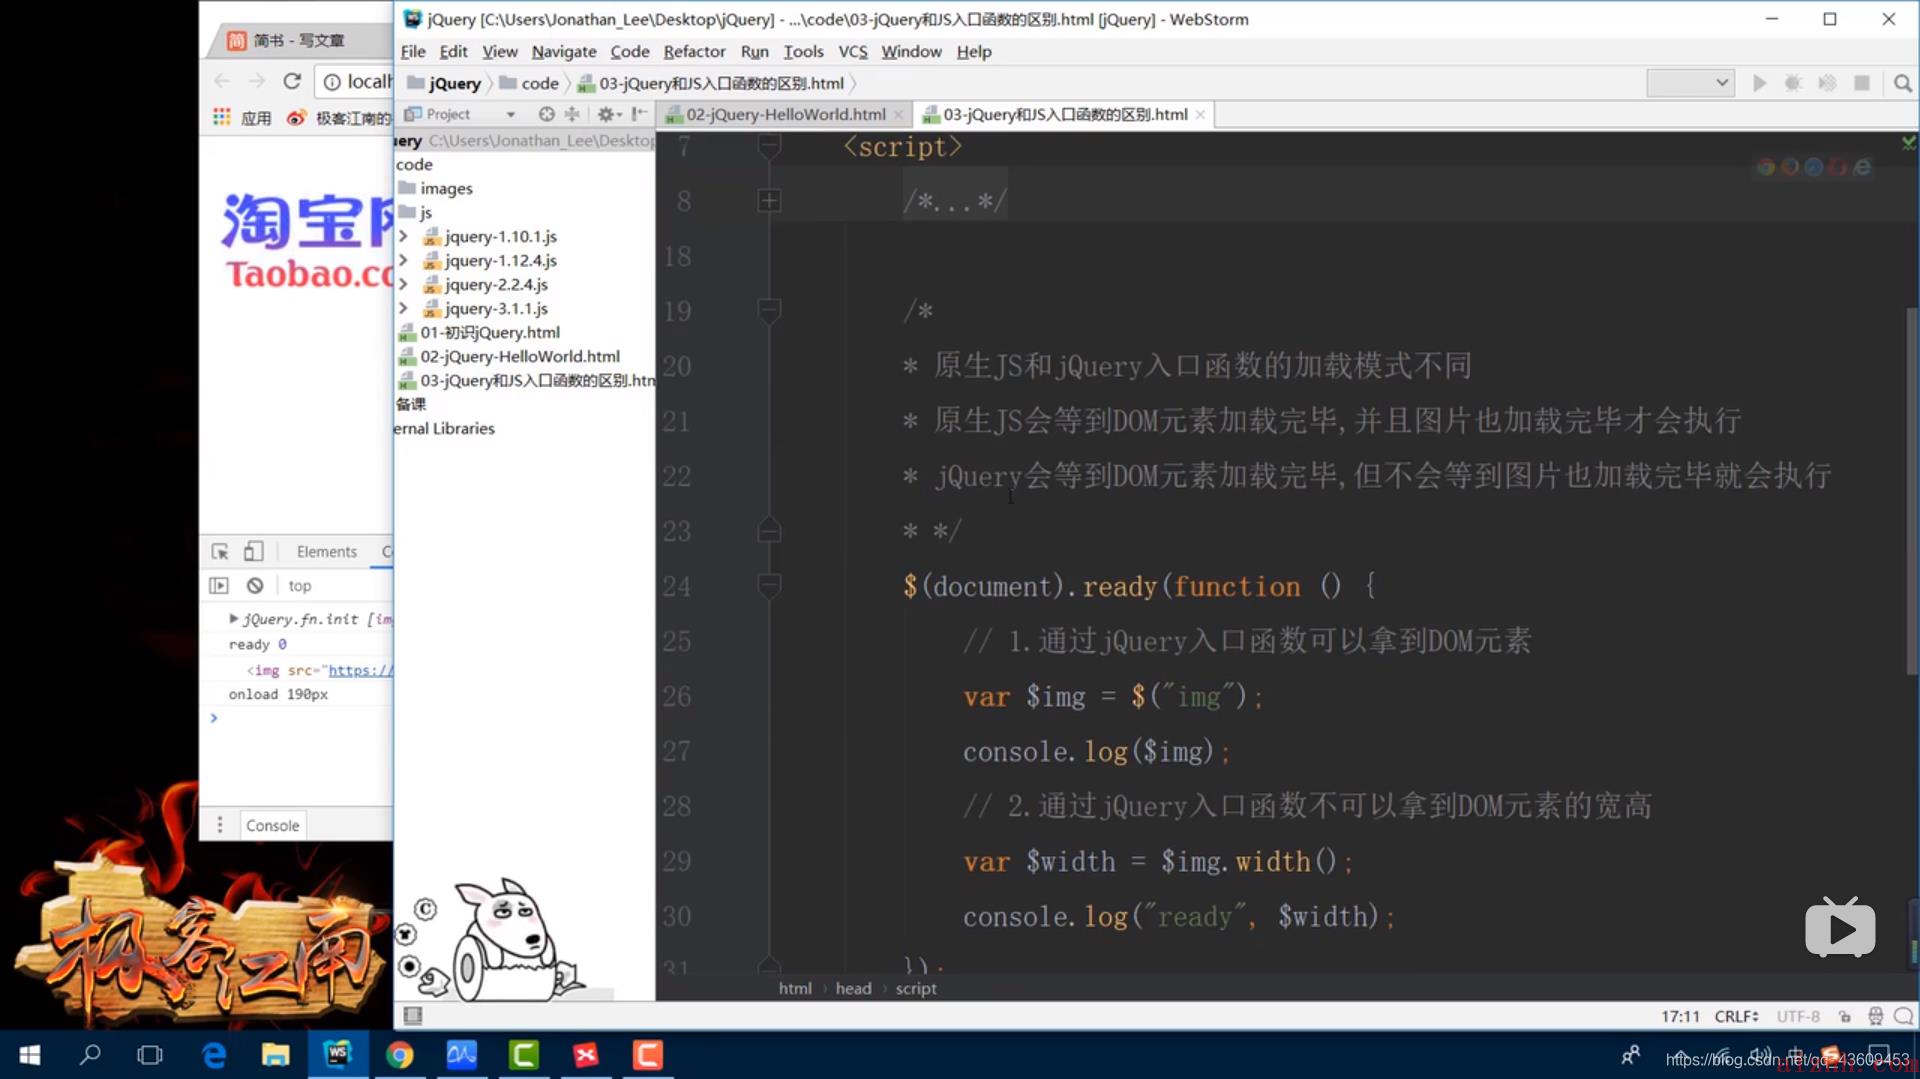
Task: Collapse comment fold marker on line 19
Action: (769, 311)
